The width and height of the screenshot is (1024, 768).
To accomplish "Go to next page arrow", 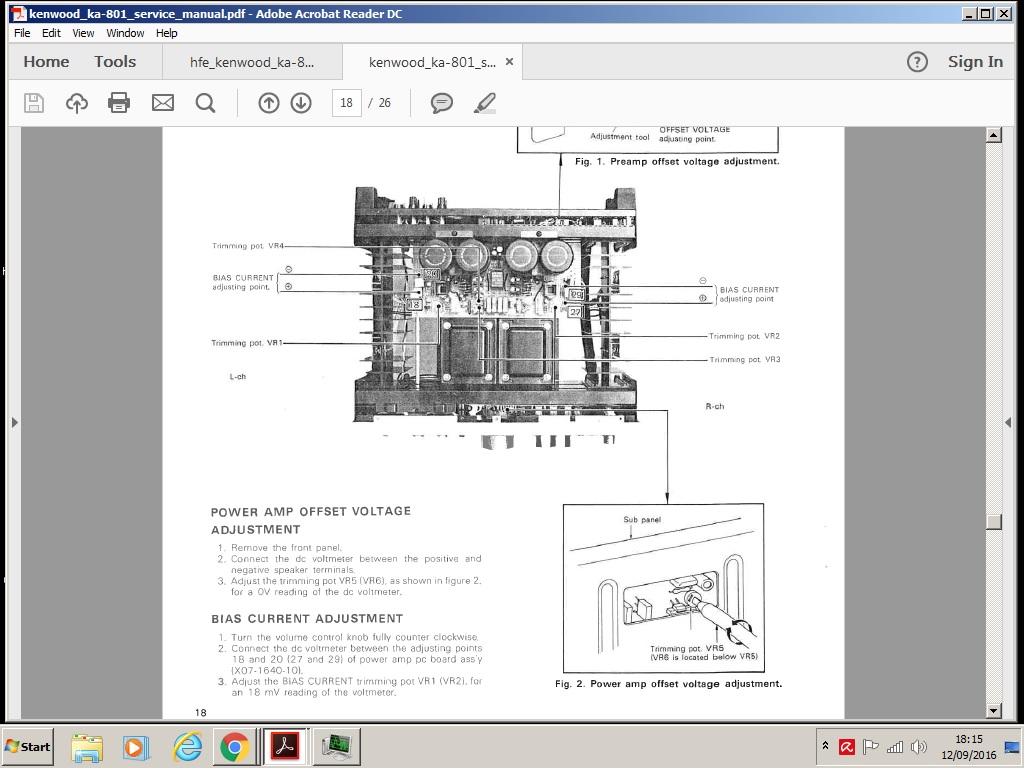I will [x=301, y=103].
